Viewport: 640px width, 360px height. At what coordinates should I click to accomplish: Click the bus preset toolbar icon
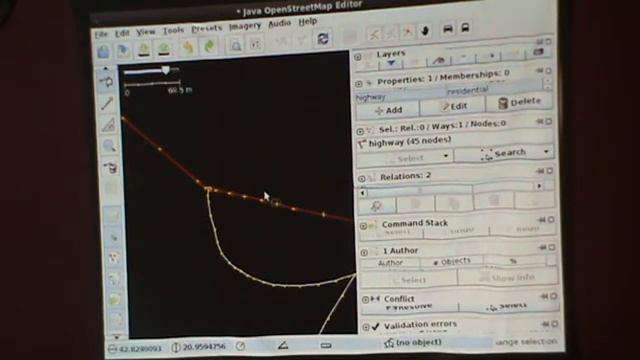[x=465, y=28]
